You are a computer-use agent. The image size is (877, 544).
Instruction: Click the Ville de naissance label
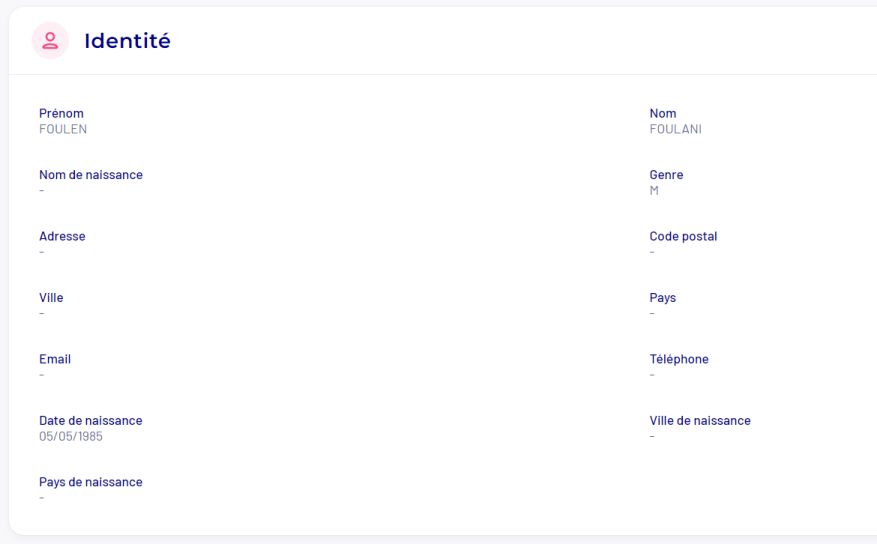(x=700, y=421)
